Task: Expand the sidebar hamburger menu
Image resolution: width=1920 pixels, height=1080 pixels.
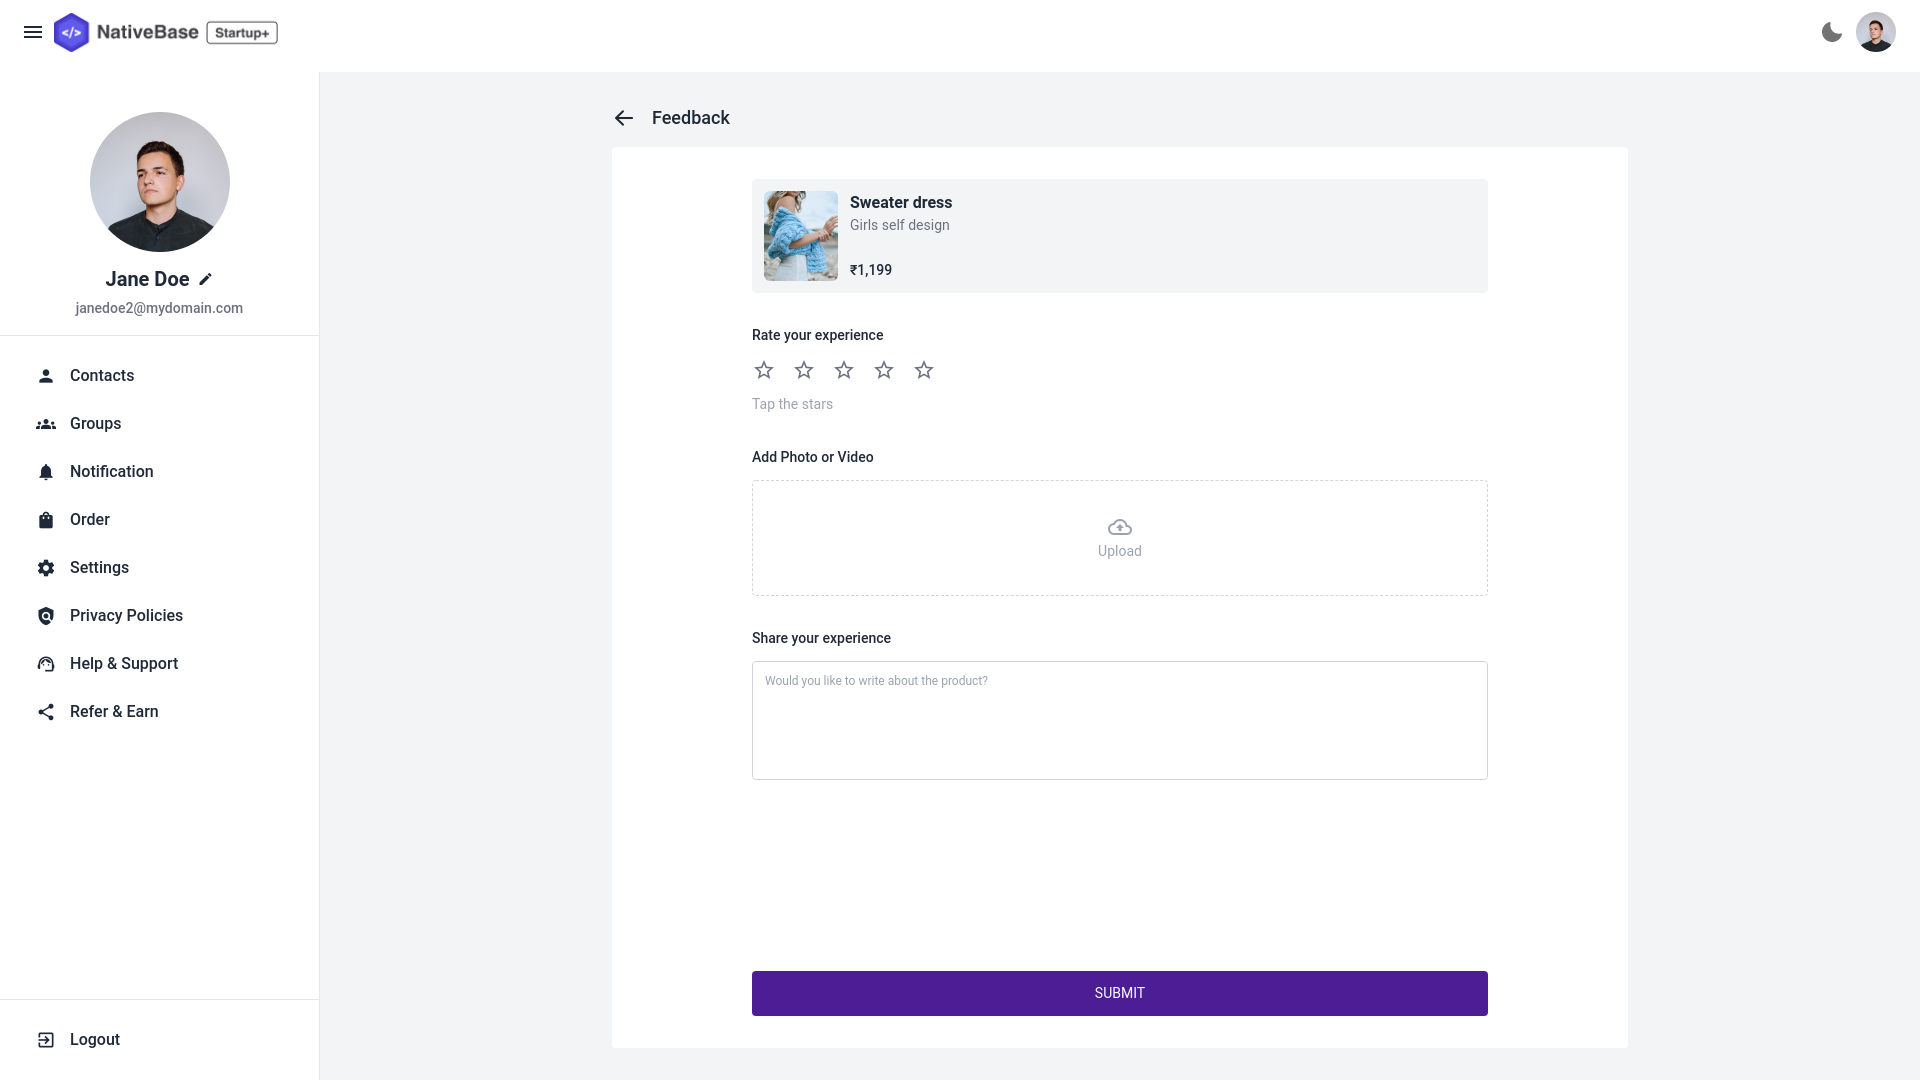Action: pyautogui.click(x=33, y=32)
